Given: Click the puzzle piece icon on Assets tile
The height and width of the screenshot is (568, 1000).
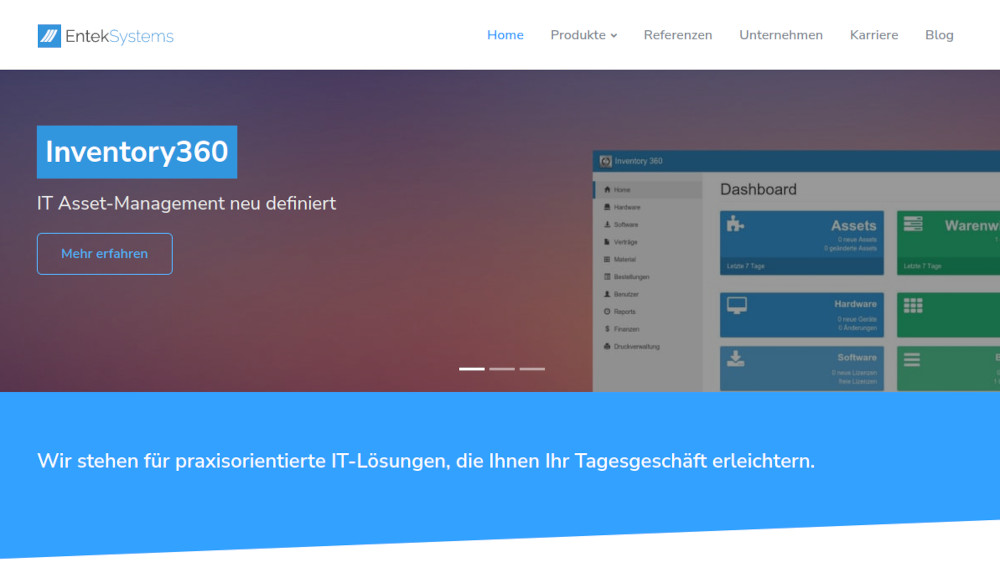Looking at the screenshot, I should tap(735, 225).
